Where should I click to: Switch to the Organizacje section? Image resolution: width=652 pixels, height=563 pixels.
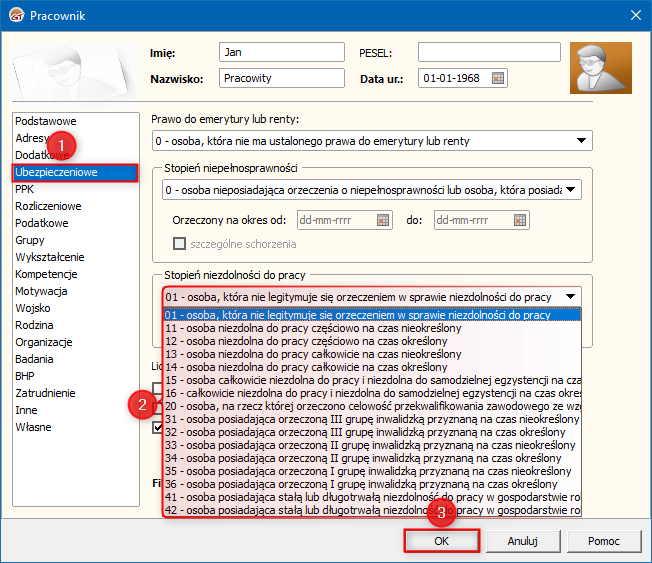[75, 342]
